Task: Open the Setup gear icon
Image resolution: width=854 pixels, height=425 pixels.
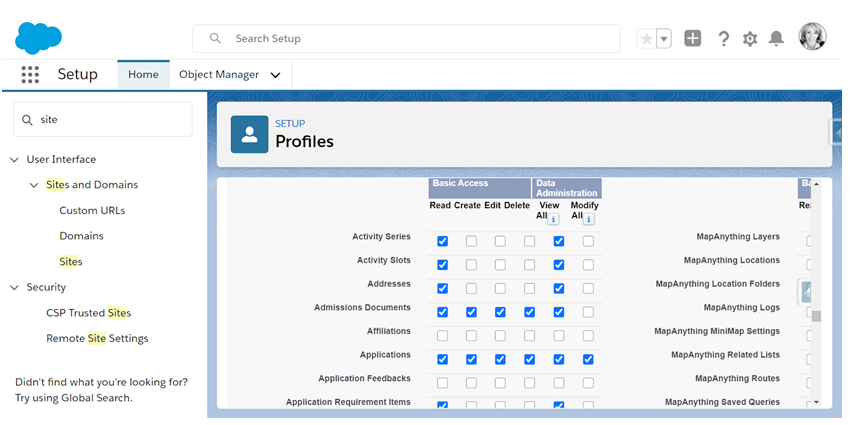Action: point(750,39)
